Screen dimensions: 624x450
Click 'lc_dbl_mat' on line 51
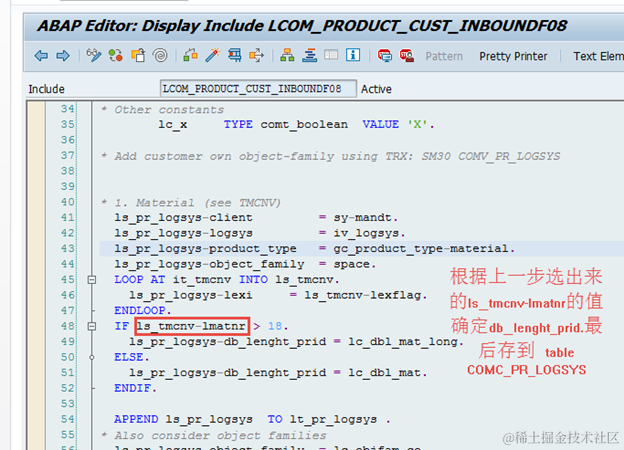[x=384, y=373]
